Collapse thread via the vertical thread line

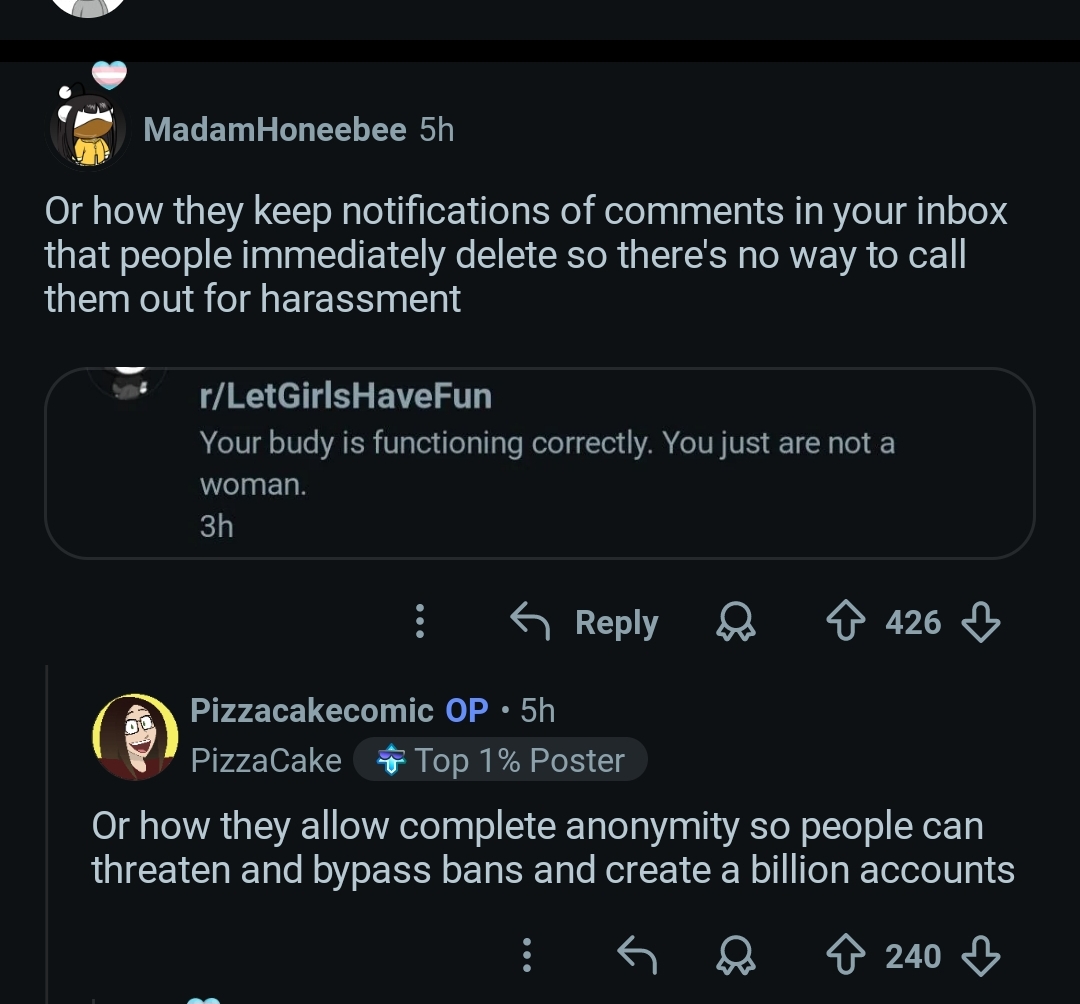[47, 833]
